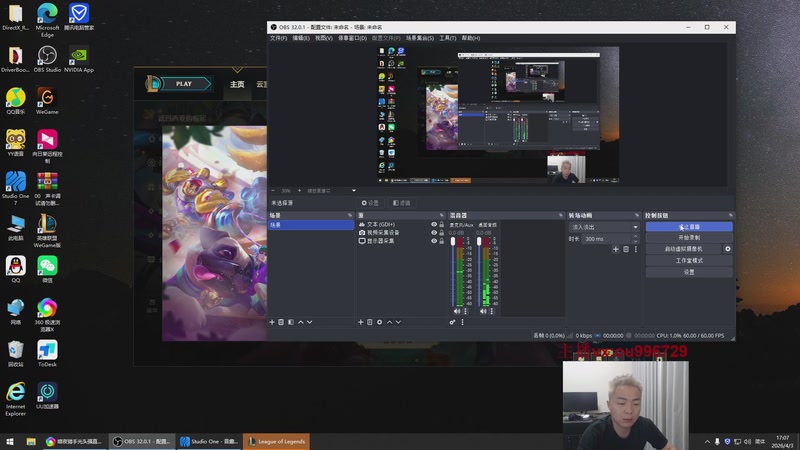The width and height of the screenshot is (800, 450).
Task: Open the 帮助(H) menu
Action: point(471,38)
